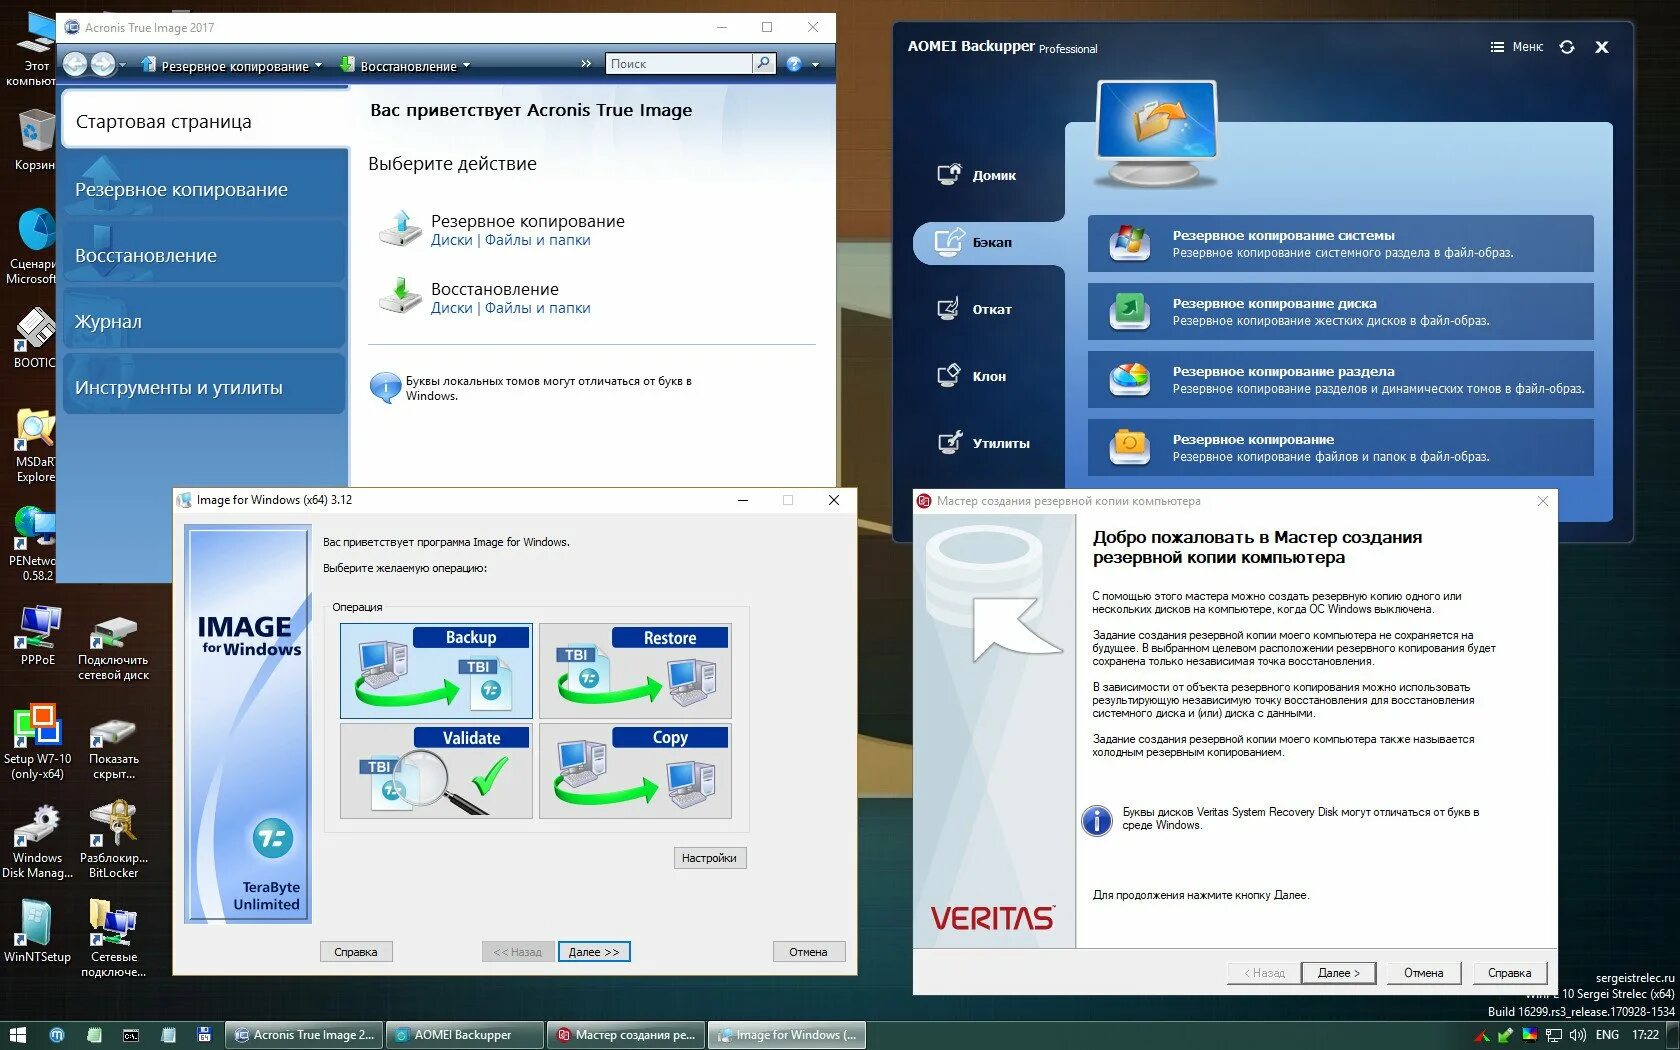This screenshot has width=1680, height=1050.
Task: Click the Recovery disk icon in Acronis start page
Action: pyautogui.click(x=400, y=296)
